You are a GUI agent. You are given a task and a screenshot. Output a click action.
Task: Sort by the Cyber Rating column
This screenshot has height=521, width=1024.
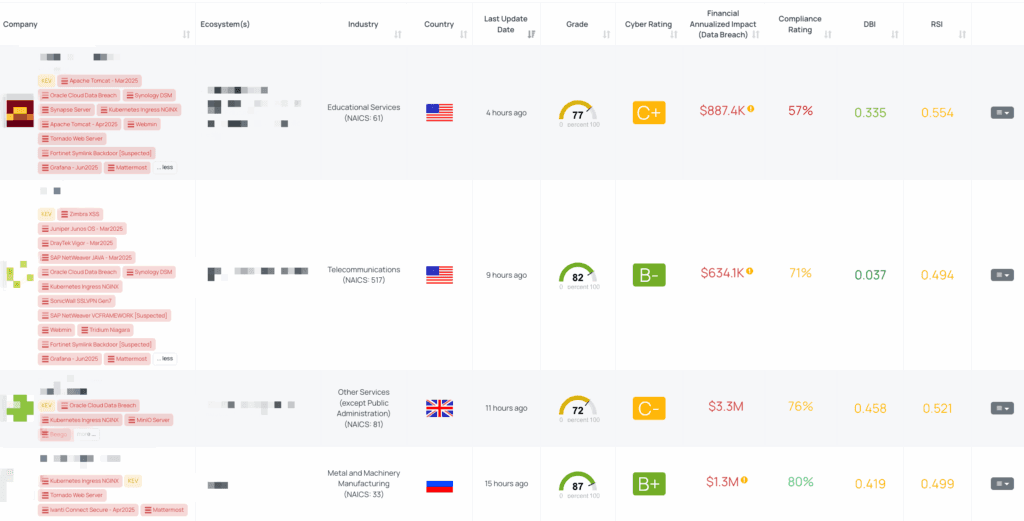coord(683,35)
